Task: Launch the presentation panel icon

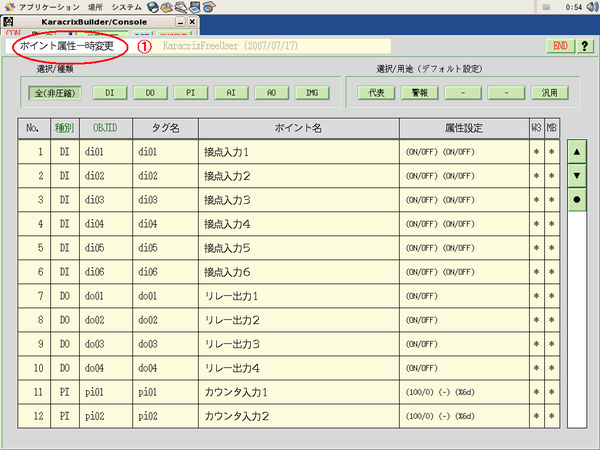Action: 195,7
